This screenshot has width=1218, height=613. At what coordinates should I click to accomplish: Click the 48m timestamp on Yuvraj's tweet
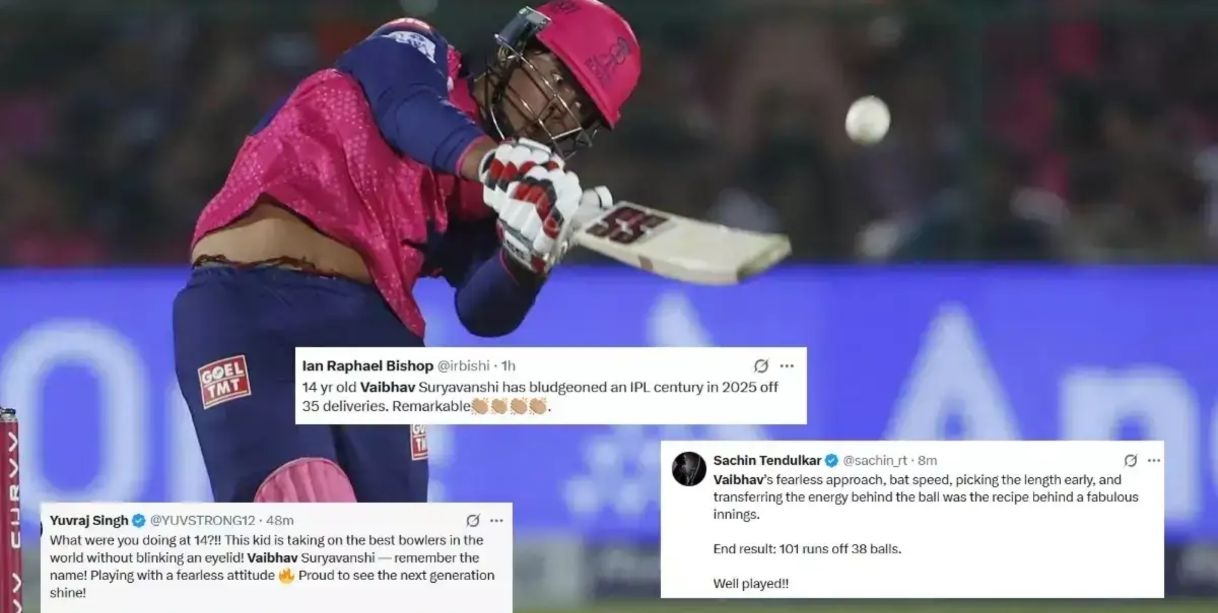tap(279, 520)
